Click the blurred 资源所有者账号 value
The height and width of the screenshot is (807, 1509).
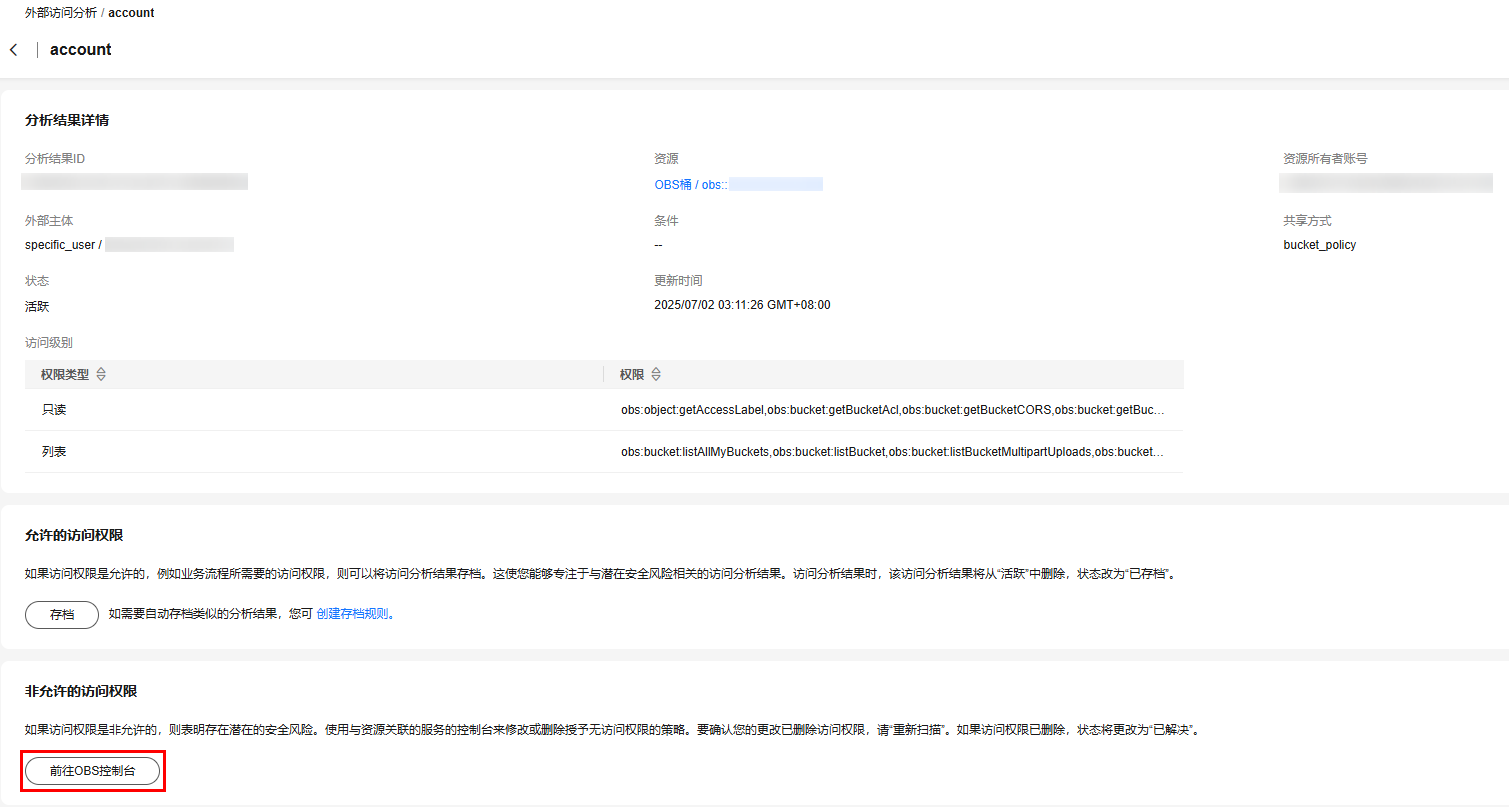point(1385,183)
